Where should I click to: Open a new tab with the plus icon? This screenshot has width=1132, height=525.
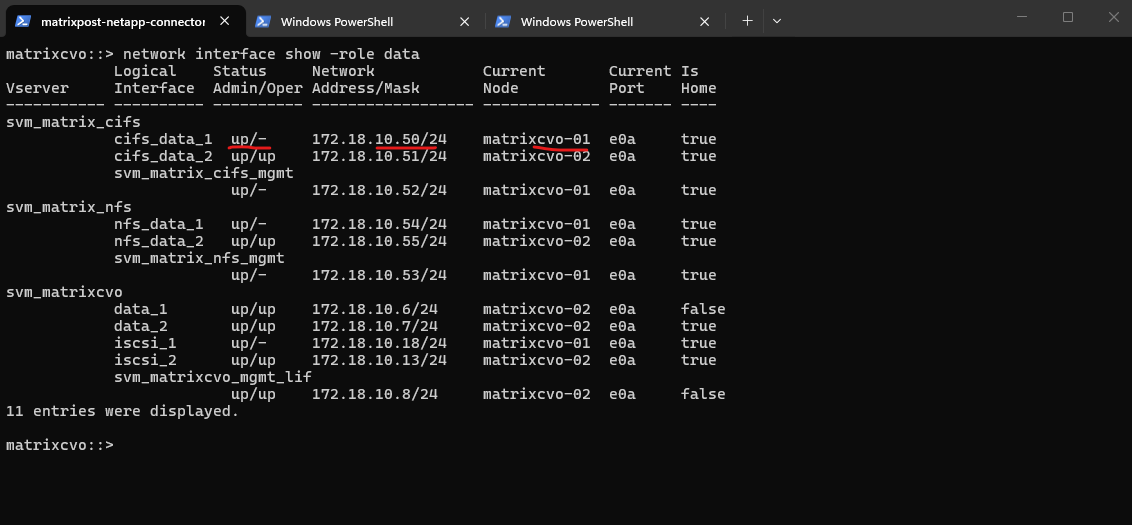coord(747,20)
